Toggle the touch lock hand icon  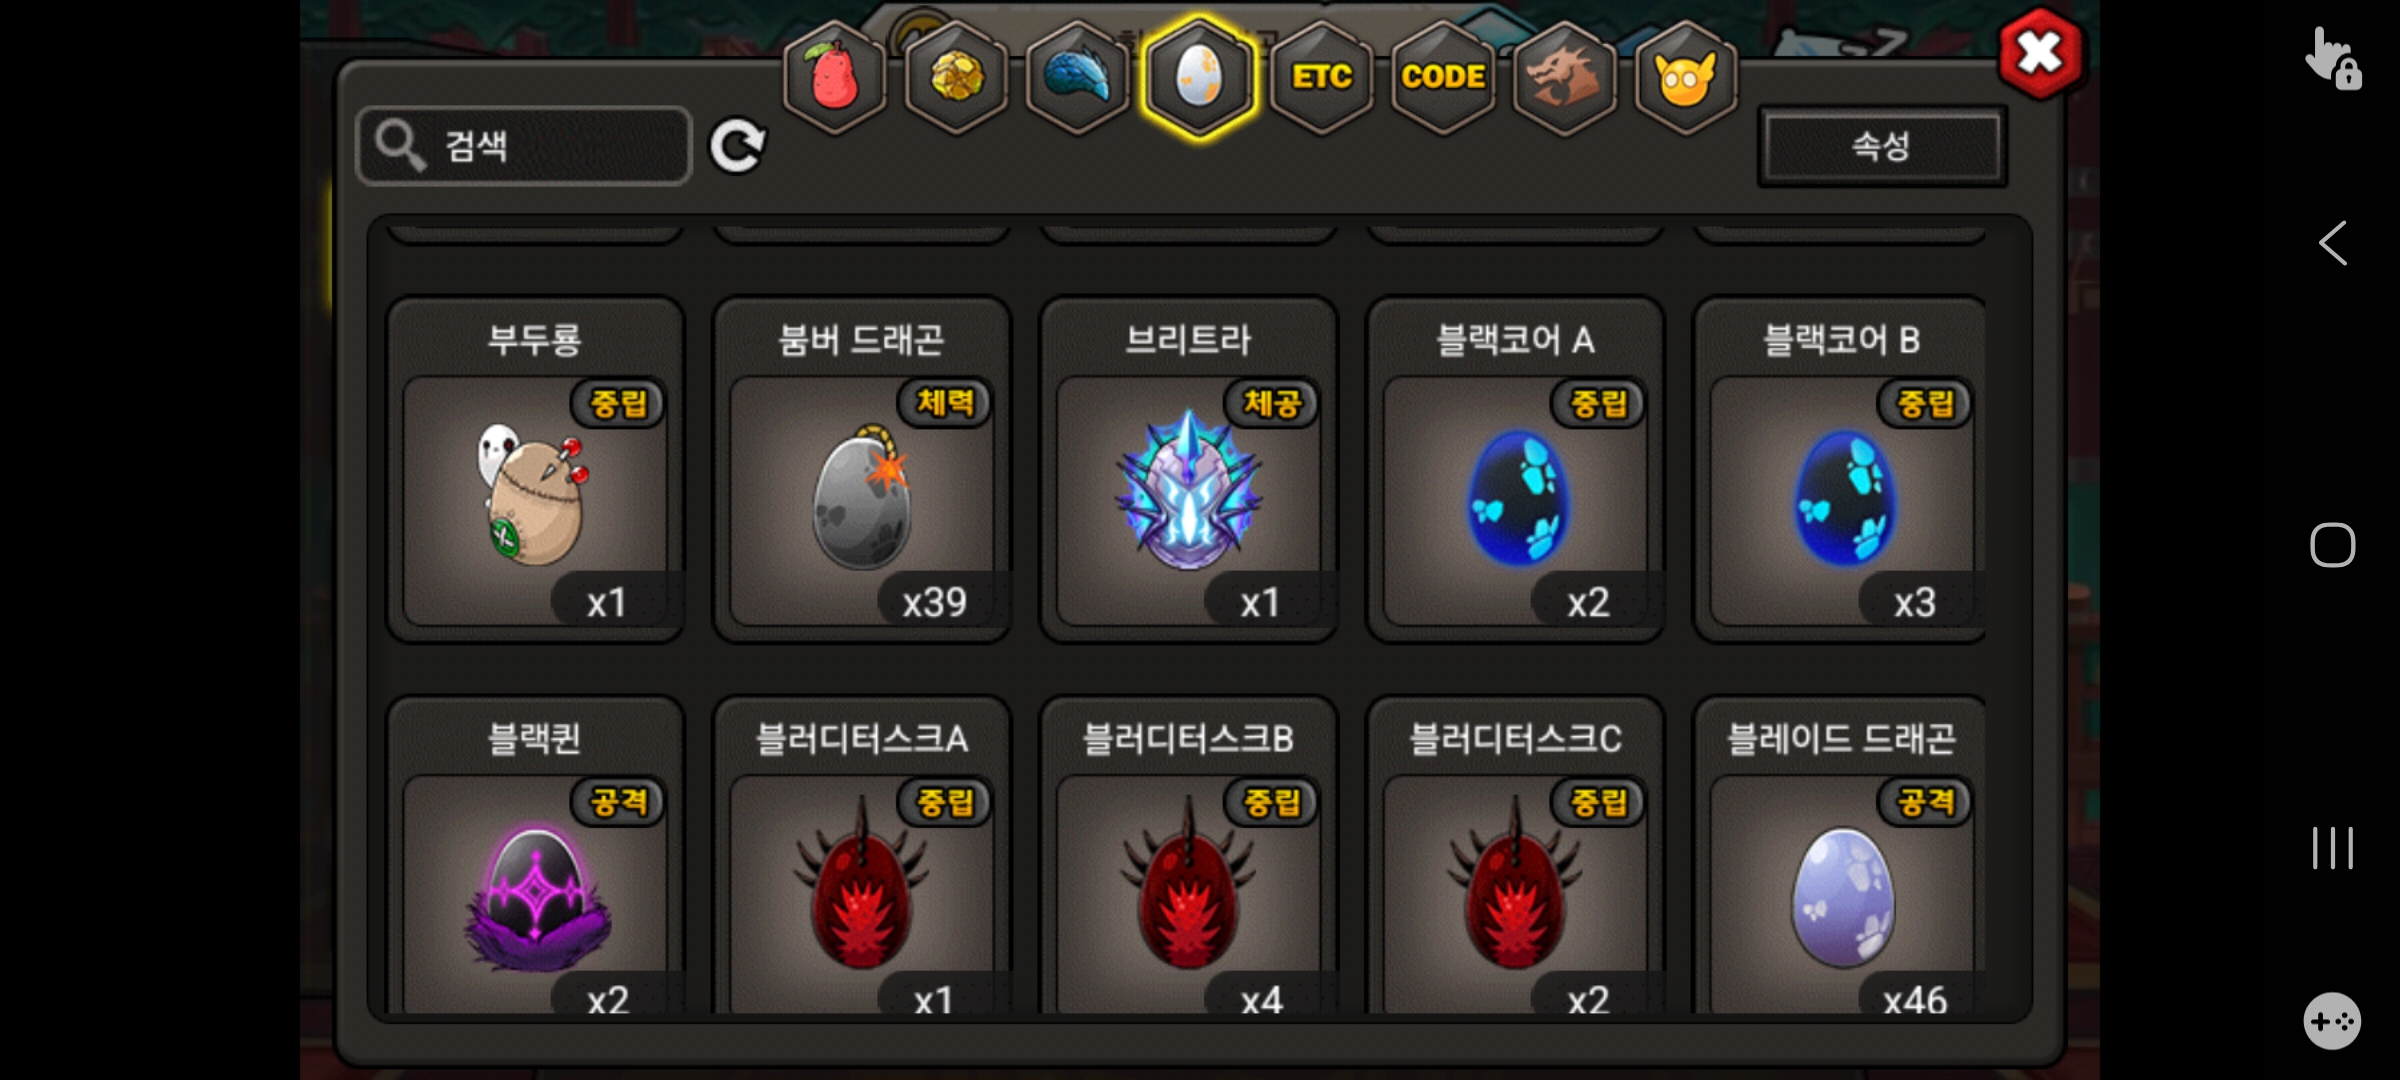coord(2333,60)
